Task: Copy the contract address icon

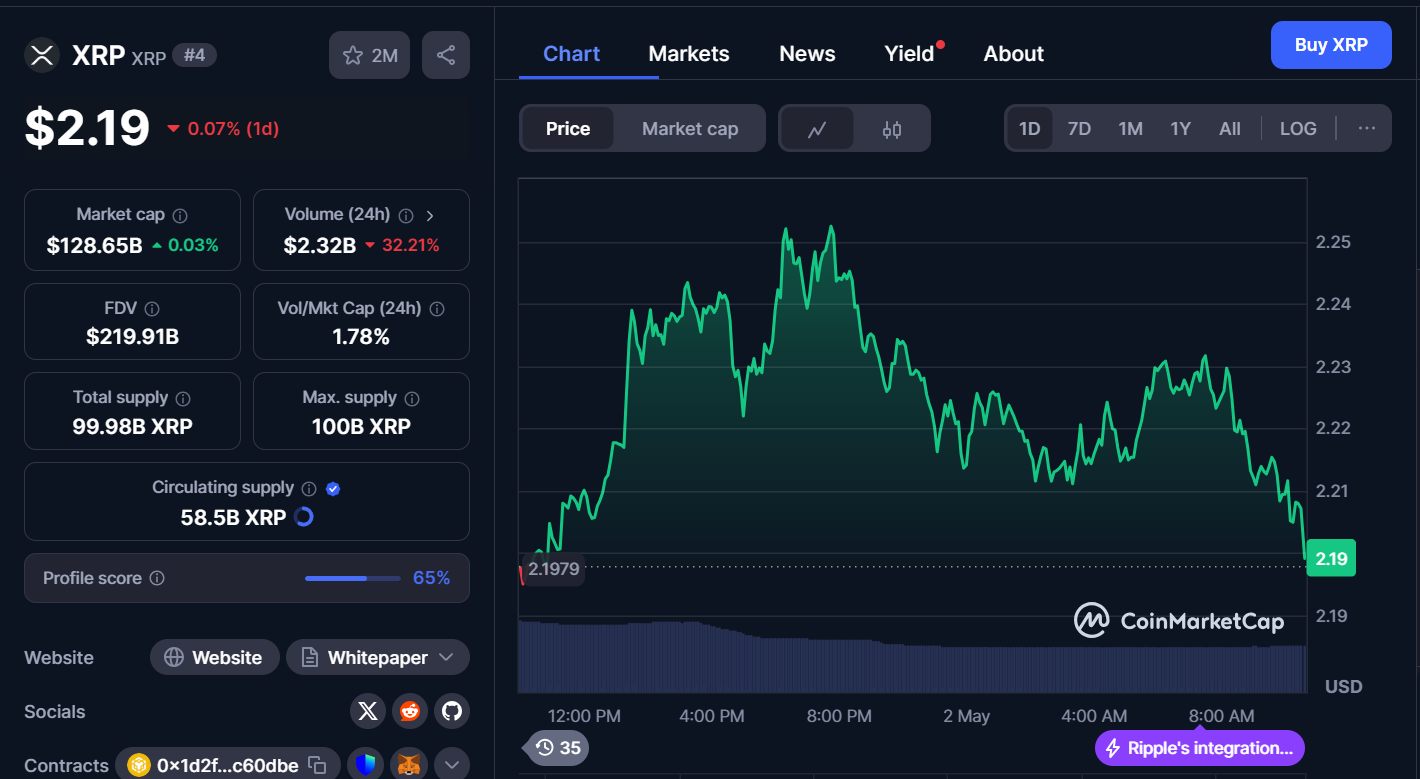Action: 317,765
